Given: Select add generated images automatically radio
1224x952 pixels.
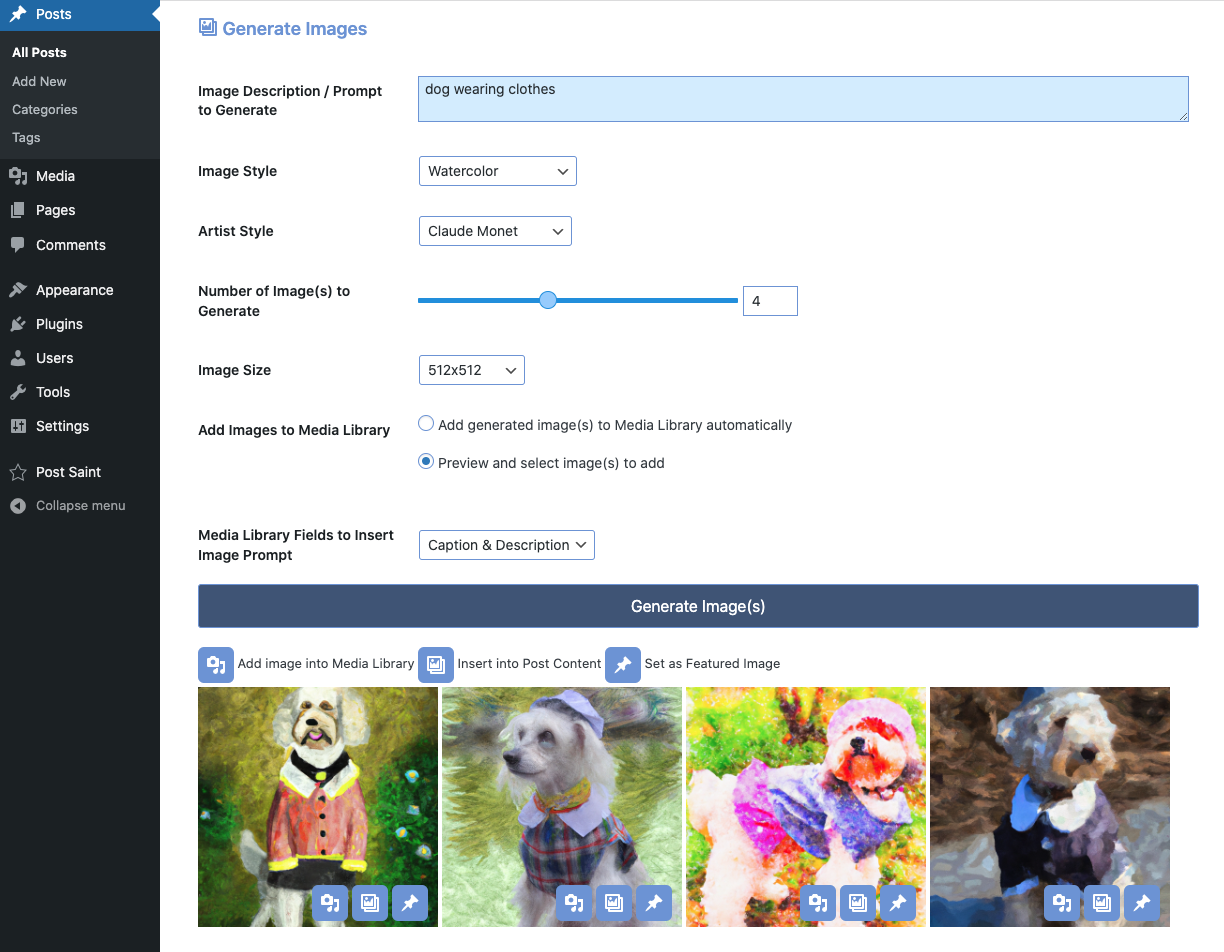Looking at the screenshot, I should (x=426, y=424).
